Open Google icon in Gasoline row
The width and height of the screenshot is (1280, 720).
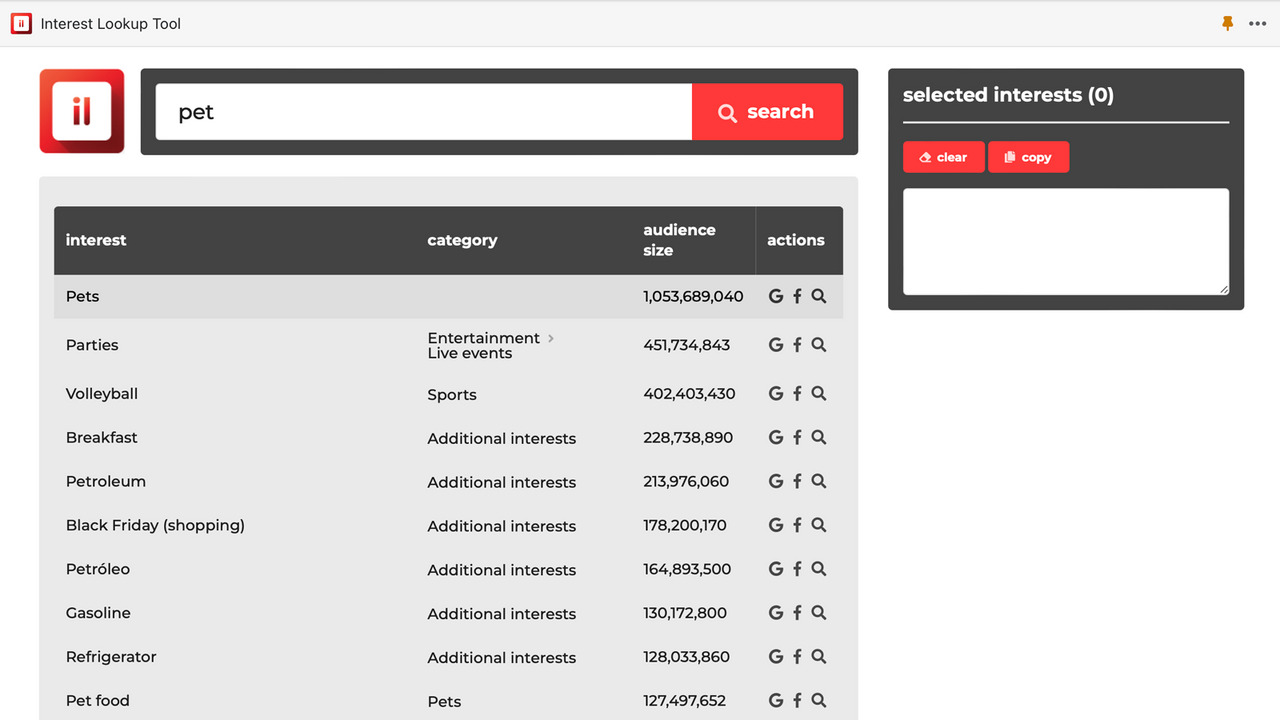pos(775,614)
